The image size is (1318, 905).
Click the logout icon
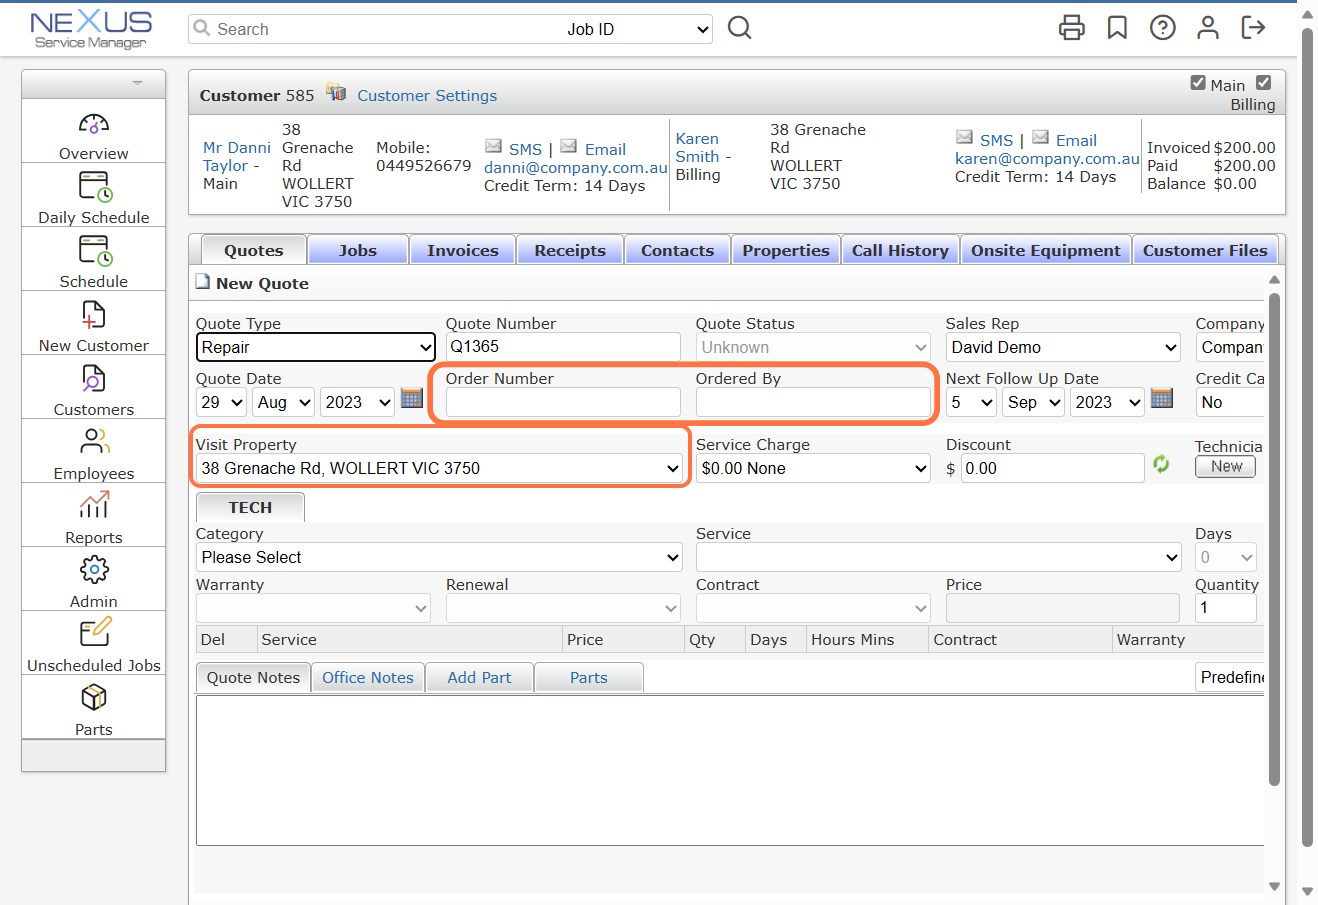(1254, 28)
